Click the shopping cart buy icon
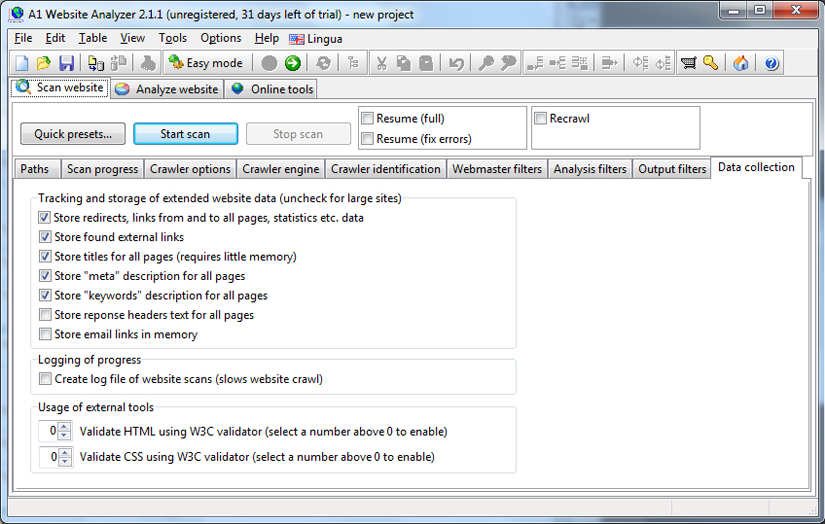825x524 pixels. (688, 63)
